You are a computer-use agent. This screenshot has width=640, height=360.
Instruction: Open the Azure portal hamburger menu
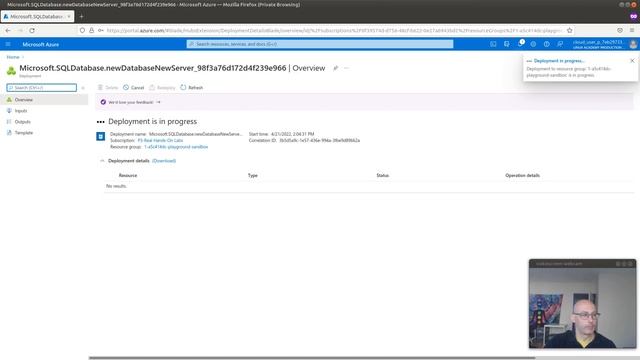tap(8, 44)
